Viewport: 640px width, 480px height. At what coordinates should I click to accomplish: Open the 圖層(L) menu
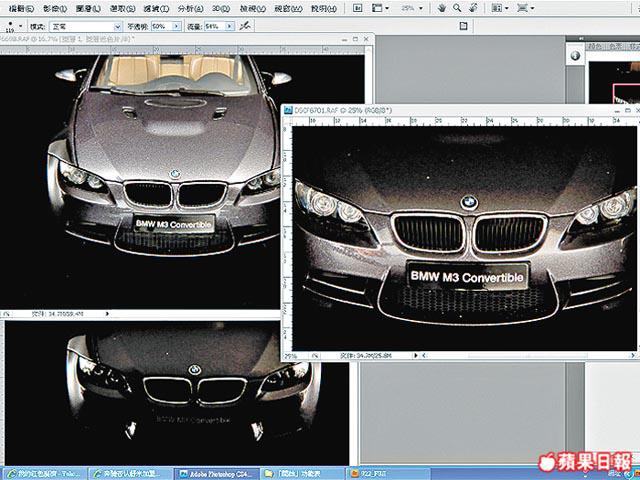(x=89, y=8)
